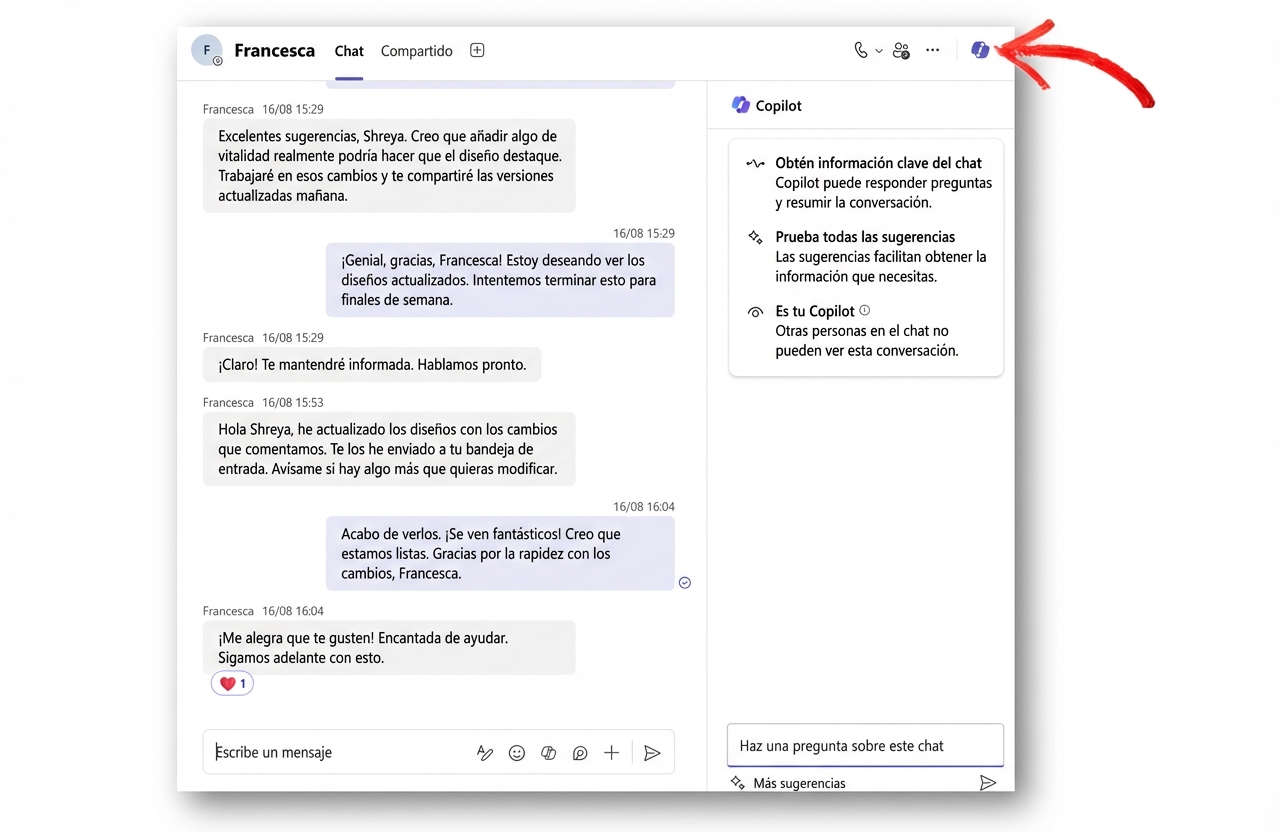Click the Copilot question input field

865,745
